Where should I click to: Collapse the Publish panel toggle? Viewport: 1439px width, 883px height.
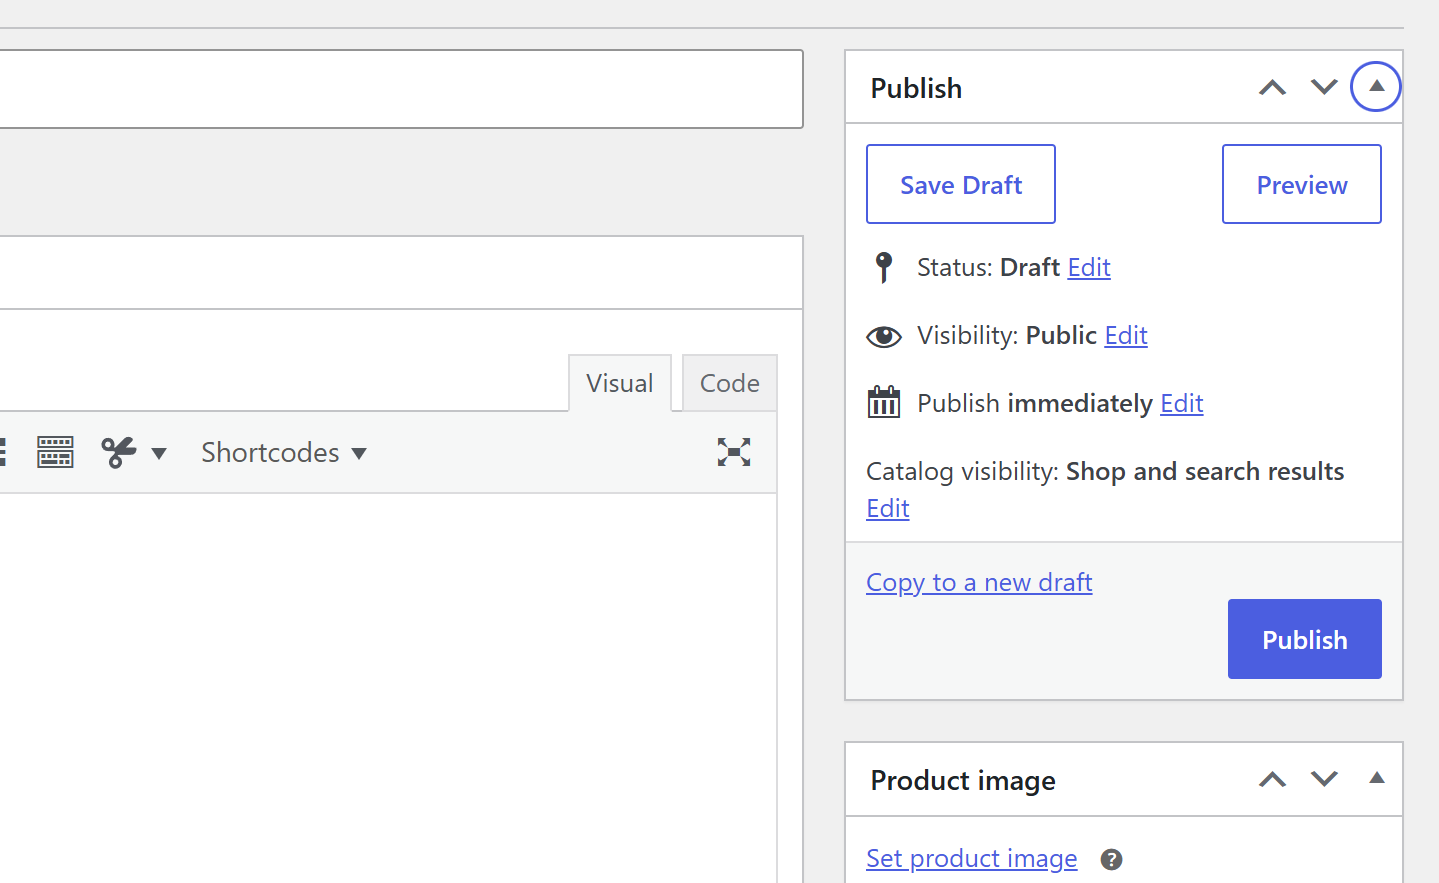(1376, 87)
